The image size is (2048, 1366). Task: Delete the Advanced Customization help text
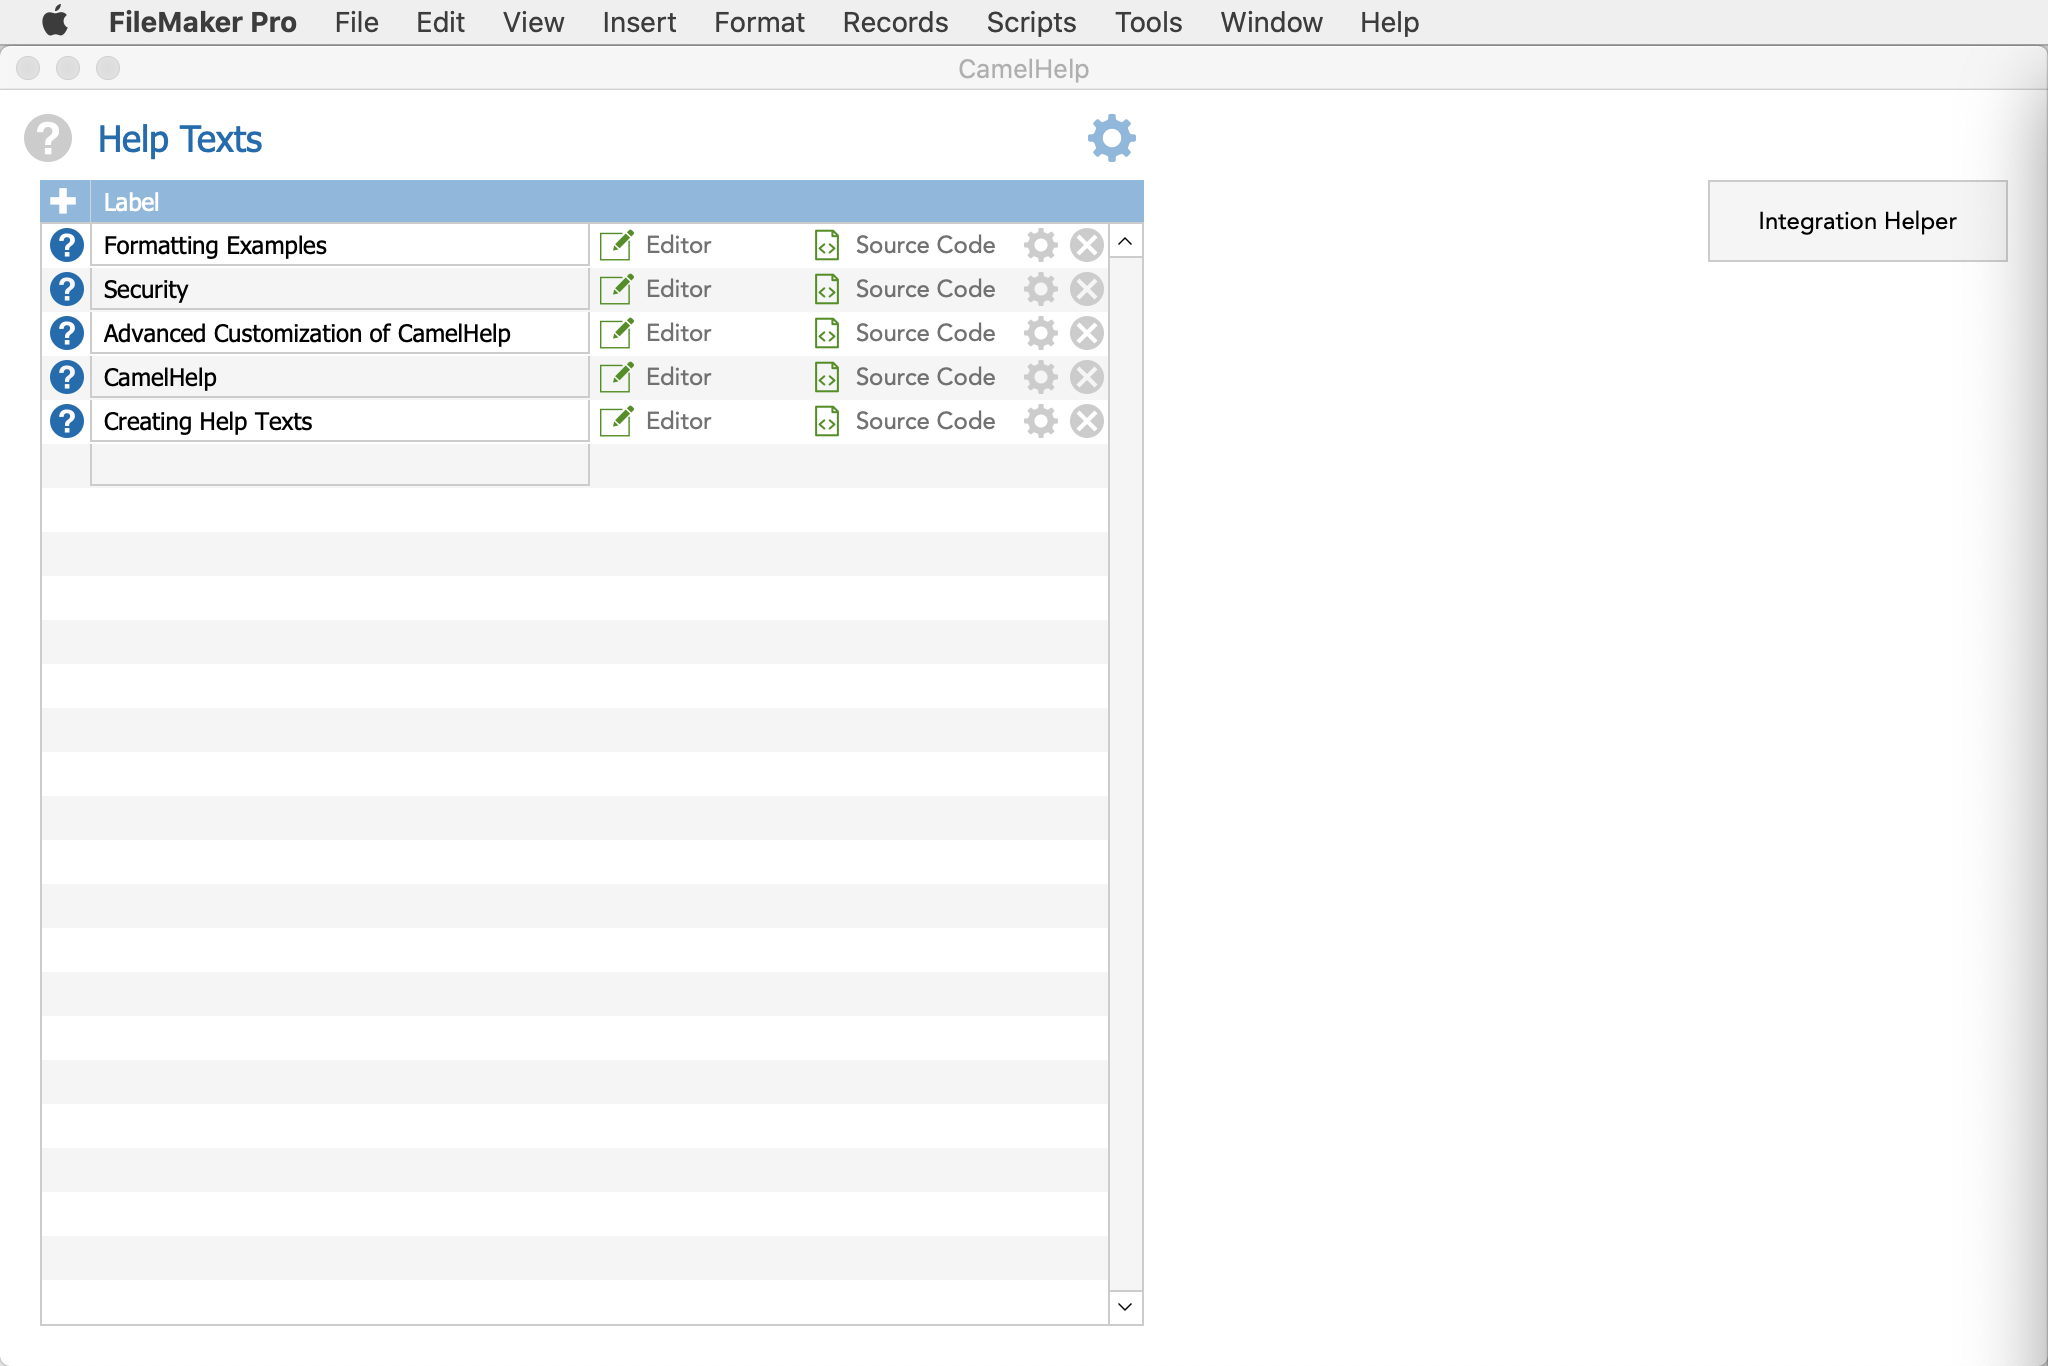click(x=1087, y=333)
